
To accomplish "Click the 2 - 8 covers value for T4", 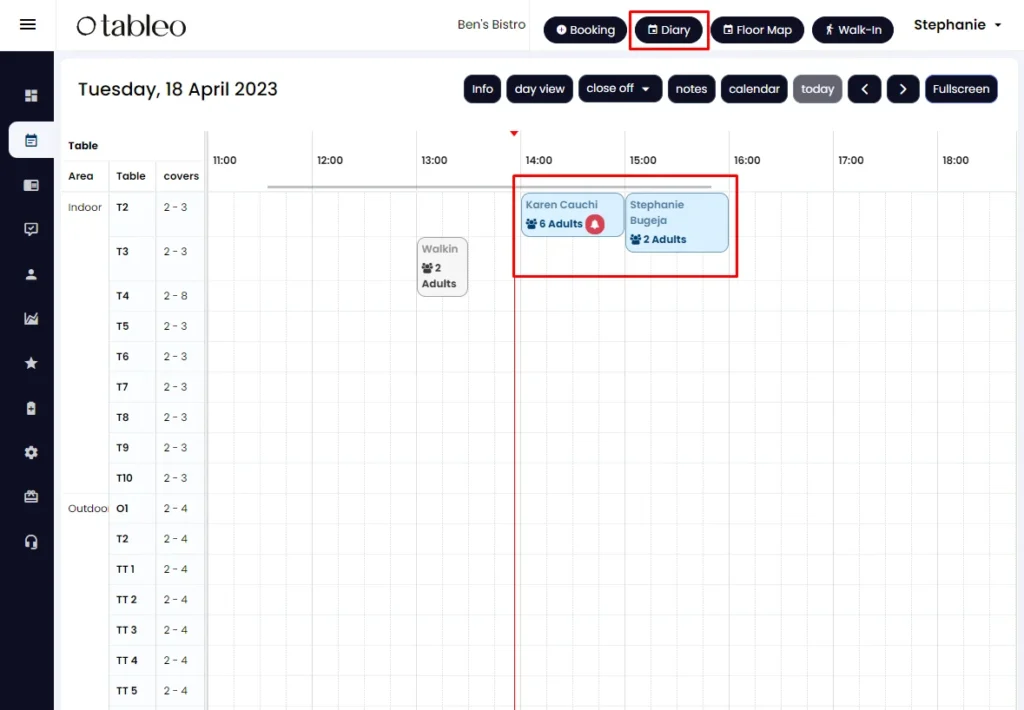I will pyautogui.click(x=175, y=296).
